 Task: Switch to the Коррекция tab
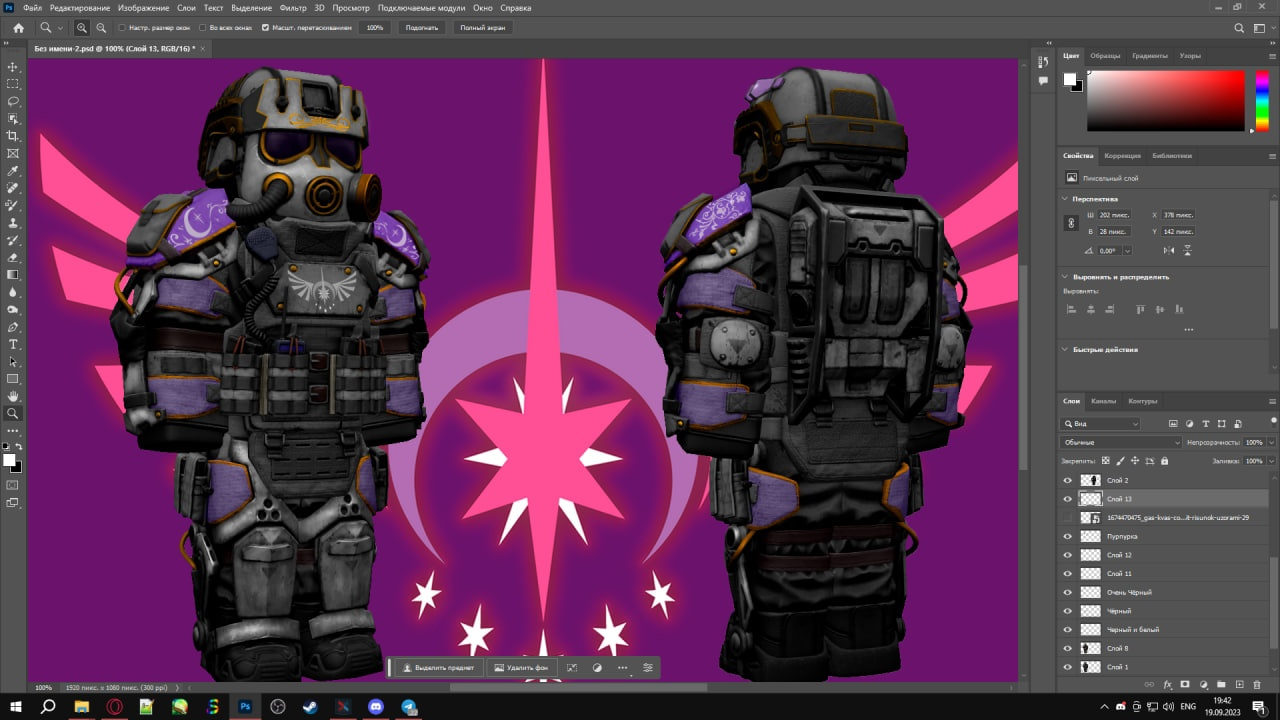click(1122, 156)
